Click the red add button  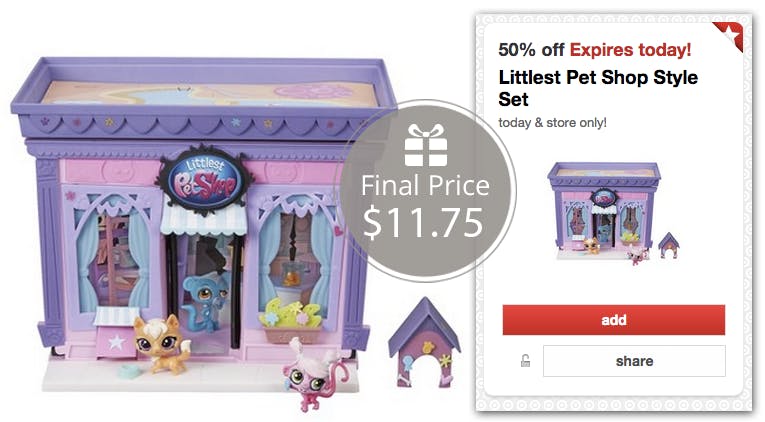[x=613, y=320]
